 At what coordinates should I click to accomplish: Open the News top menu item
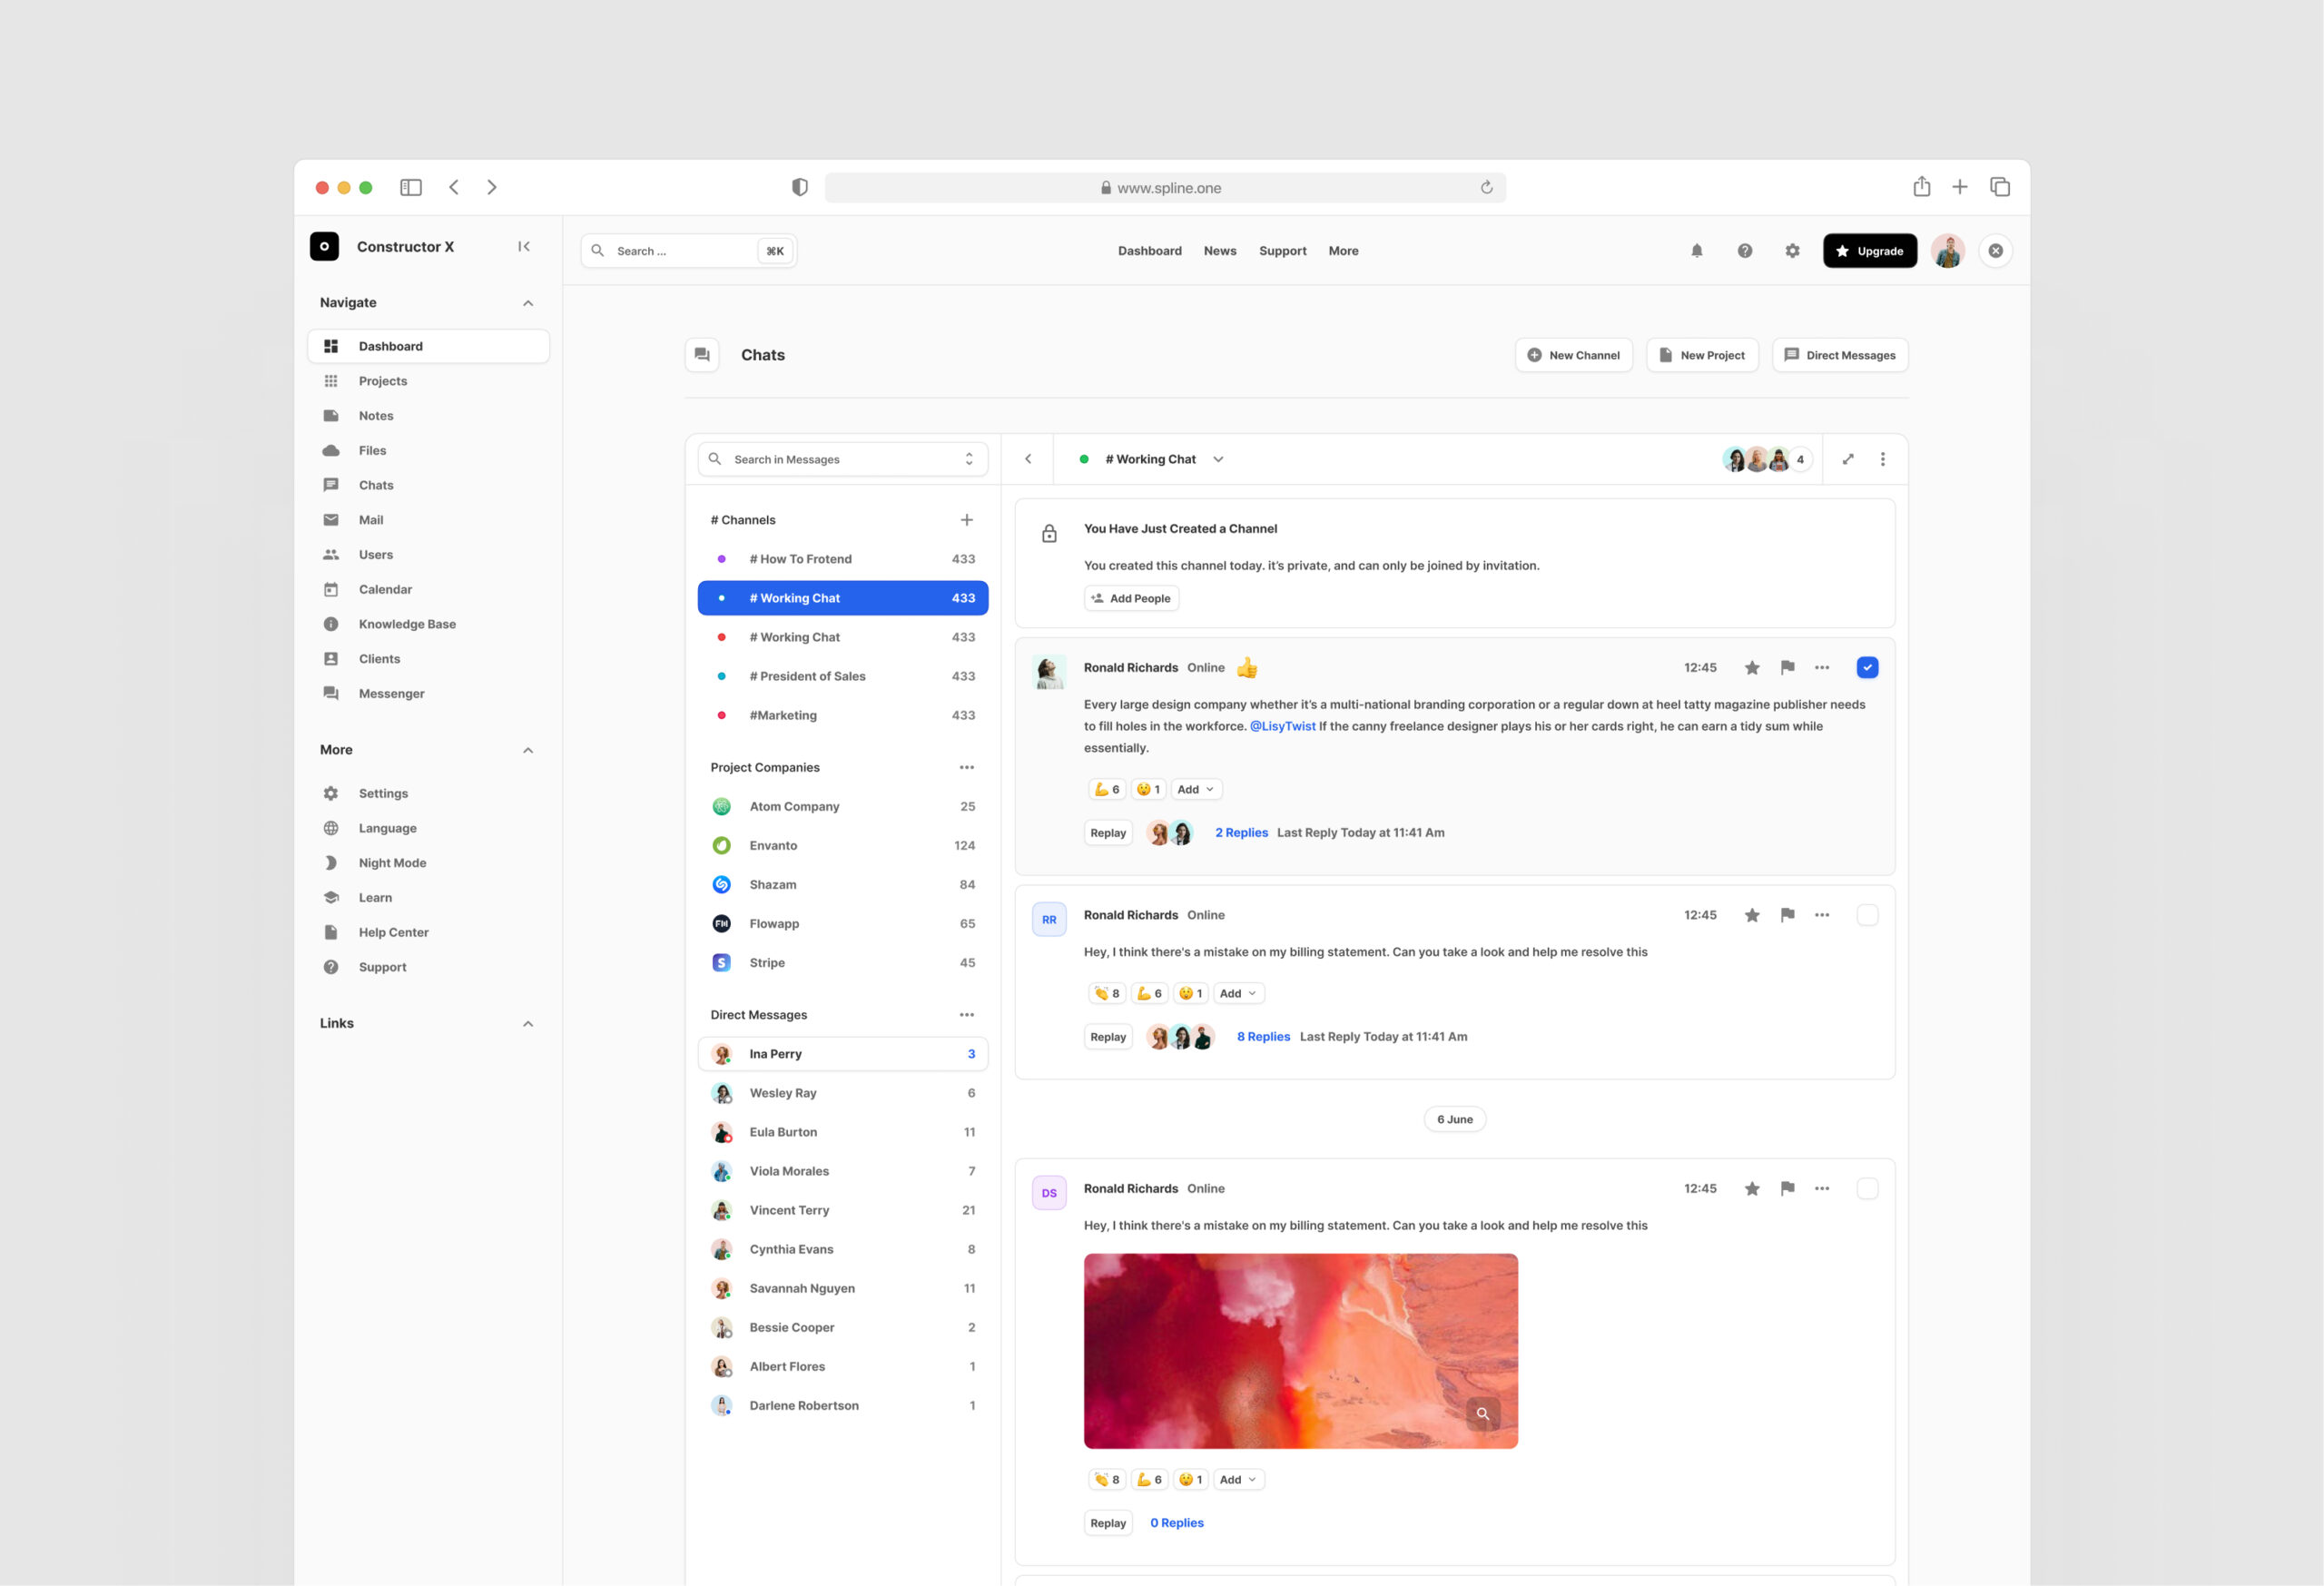pos(1219,251)
